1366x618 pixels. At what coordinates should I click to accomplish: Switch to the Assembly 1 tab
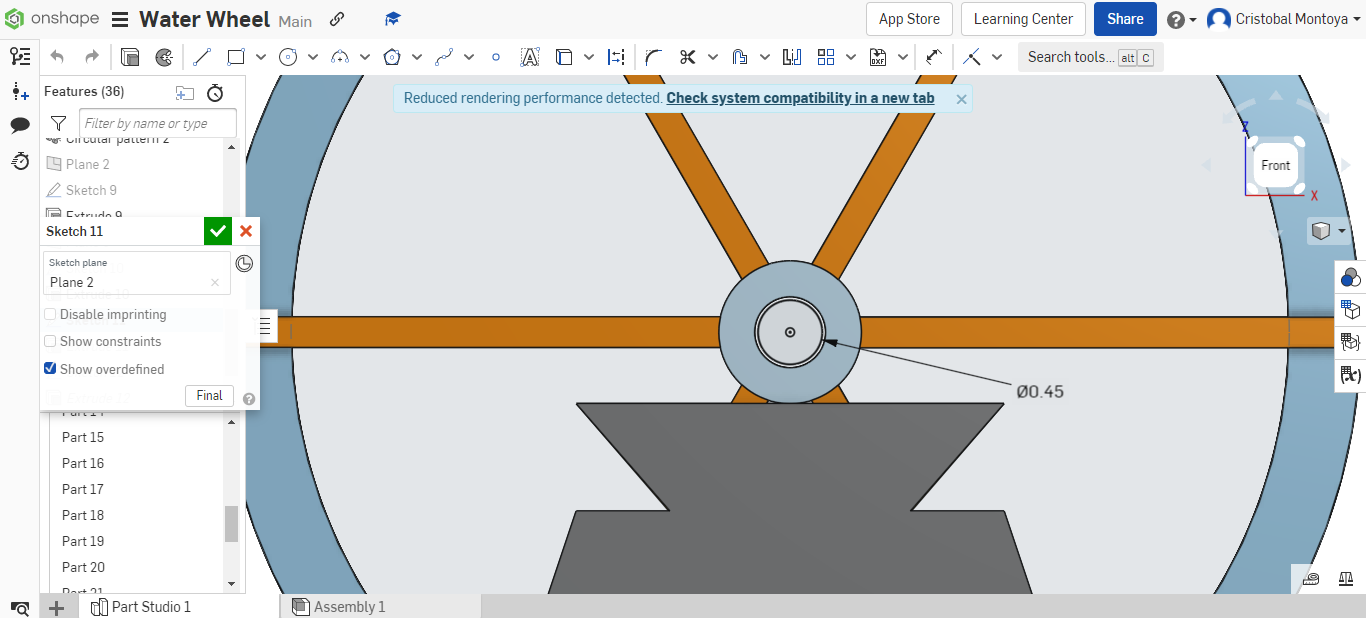pos(348,606)
